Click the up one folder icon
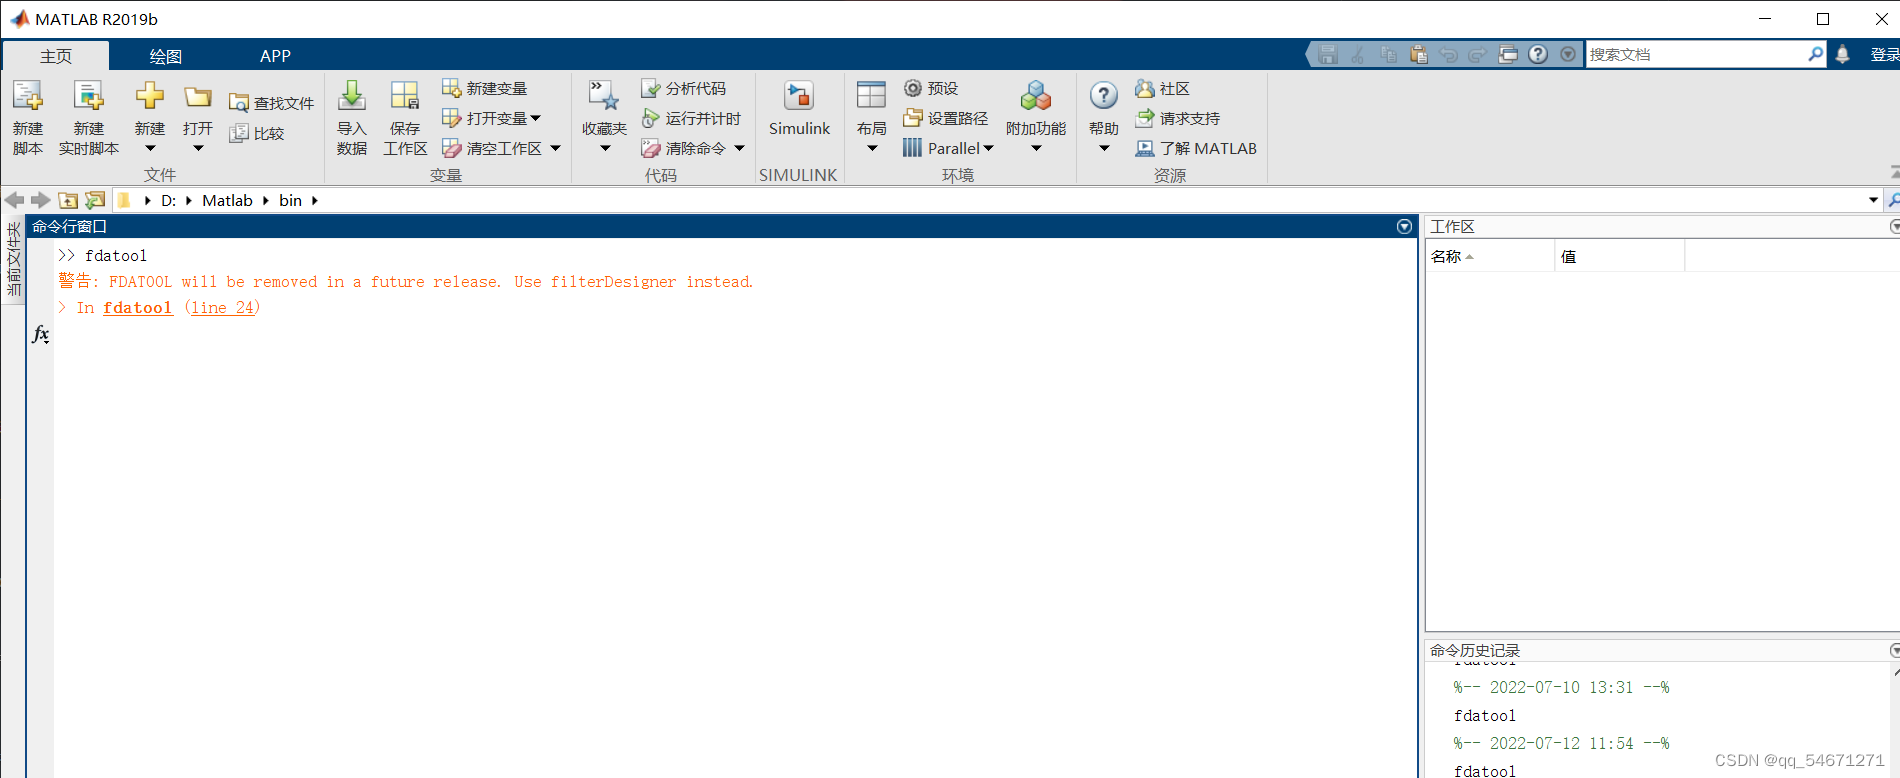This screenshot has height=778, width=1900. [68, 200]
